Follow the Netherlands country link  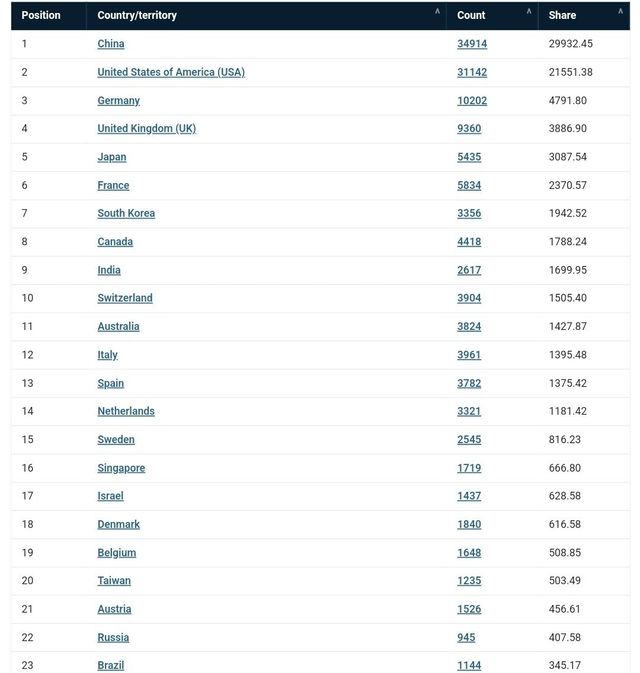tap(126, 411)
